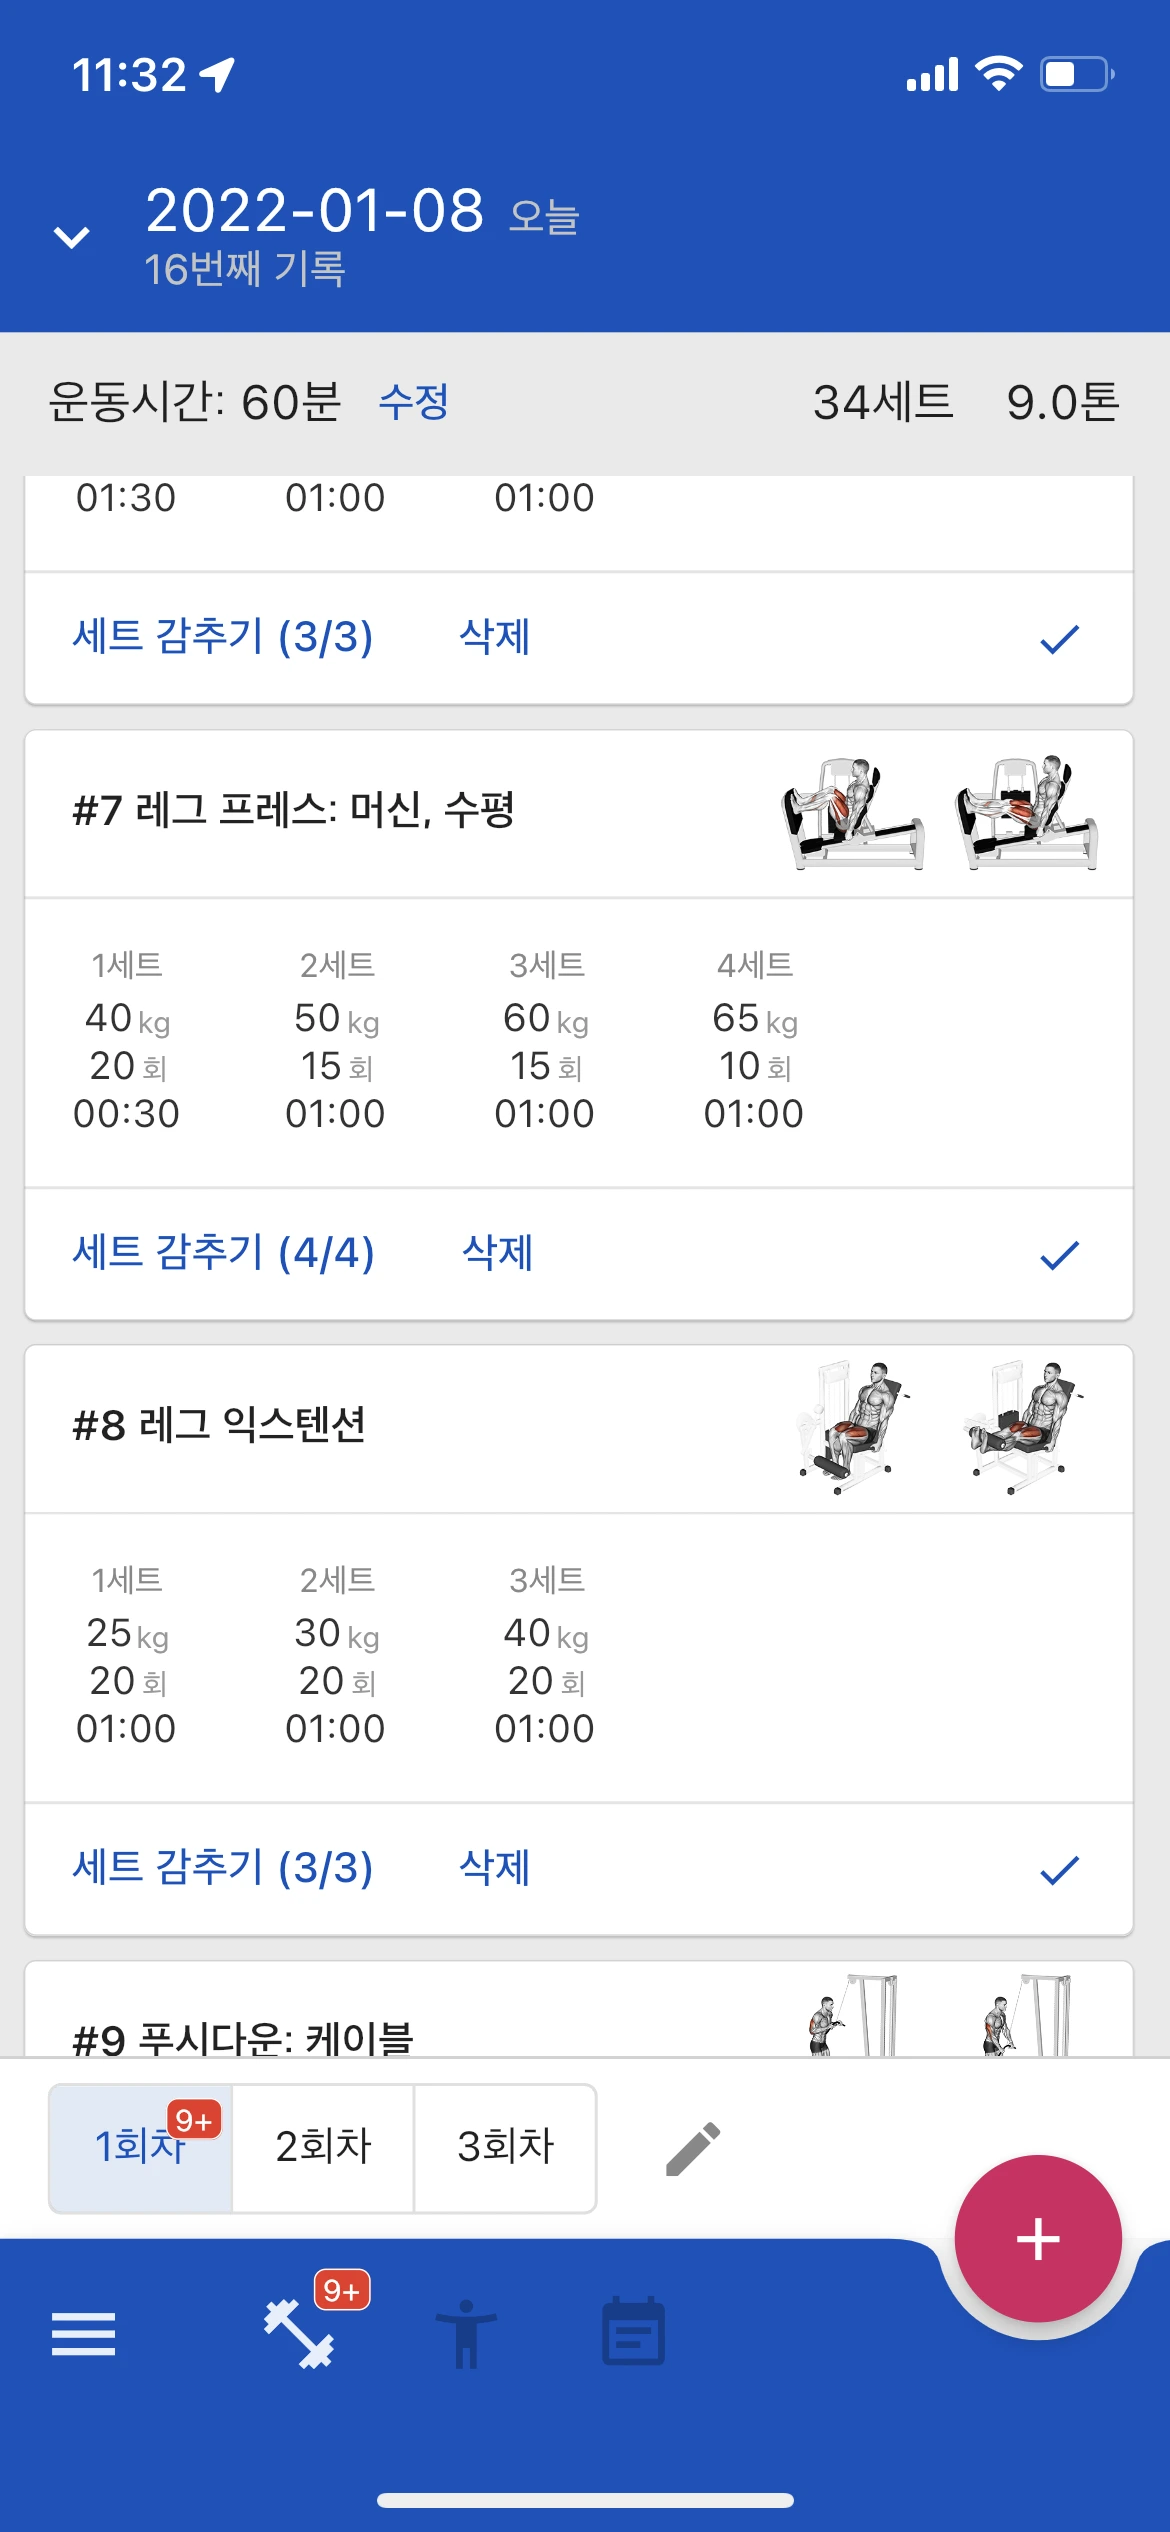Switch to the 3회차 tab
Viewport: 1170px width, 2532px height.
[505, 2148]
